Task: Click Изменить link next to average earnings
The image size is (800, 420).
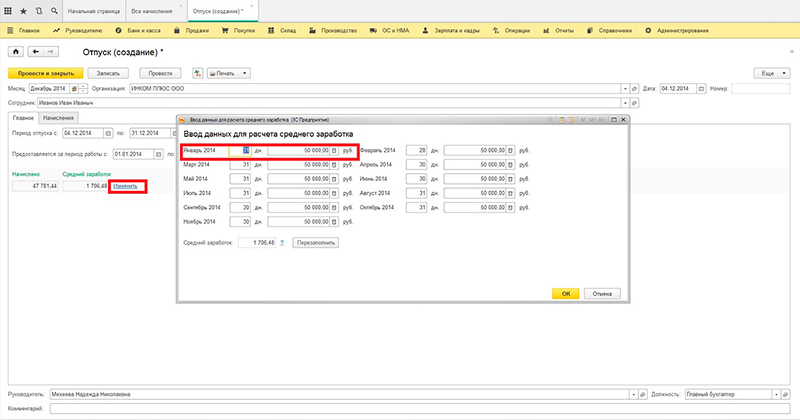Action: (x=126, y=186)
